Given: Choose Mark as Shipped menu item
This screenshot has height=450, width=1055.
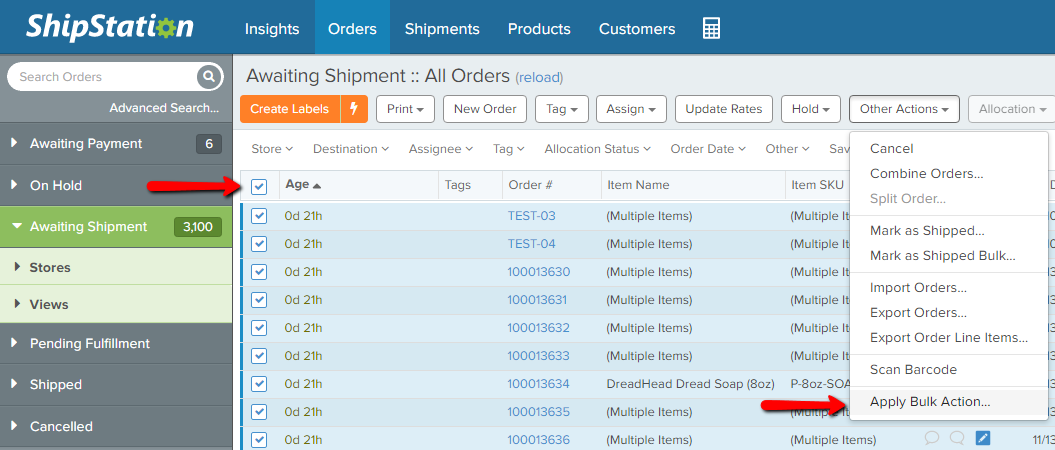Looking at the screenshot, I should (x=949, y=231).
